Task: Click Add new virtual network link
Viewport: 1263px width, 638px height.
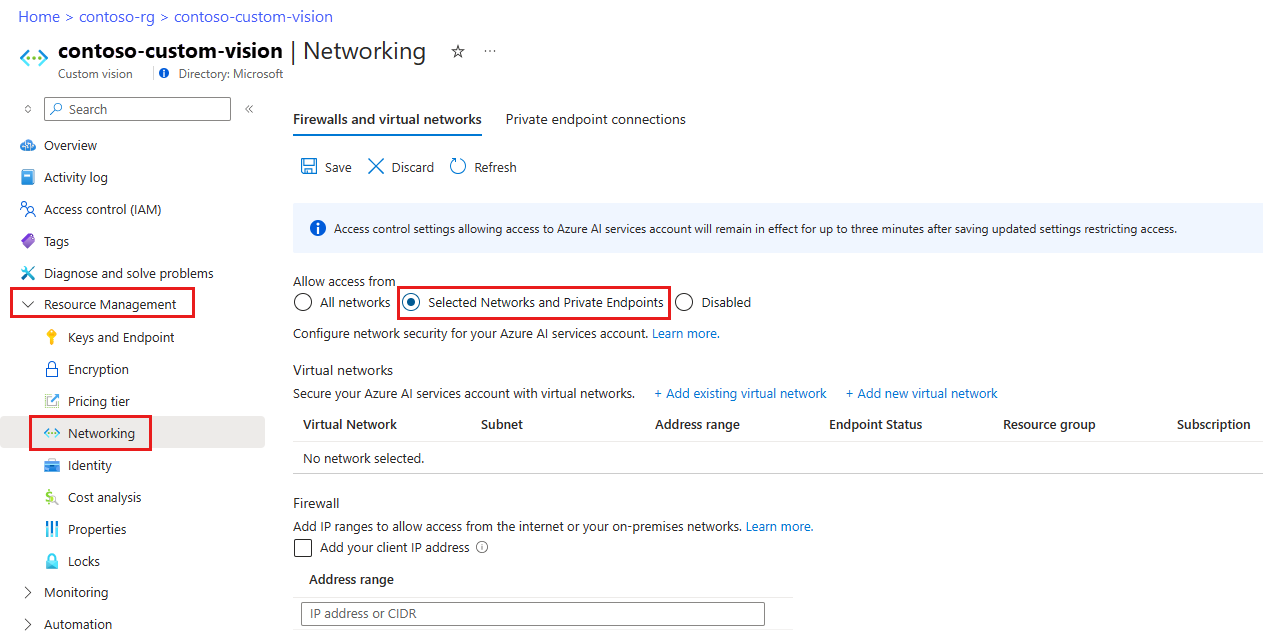Action: (921, 393)
